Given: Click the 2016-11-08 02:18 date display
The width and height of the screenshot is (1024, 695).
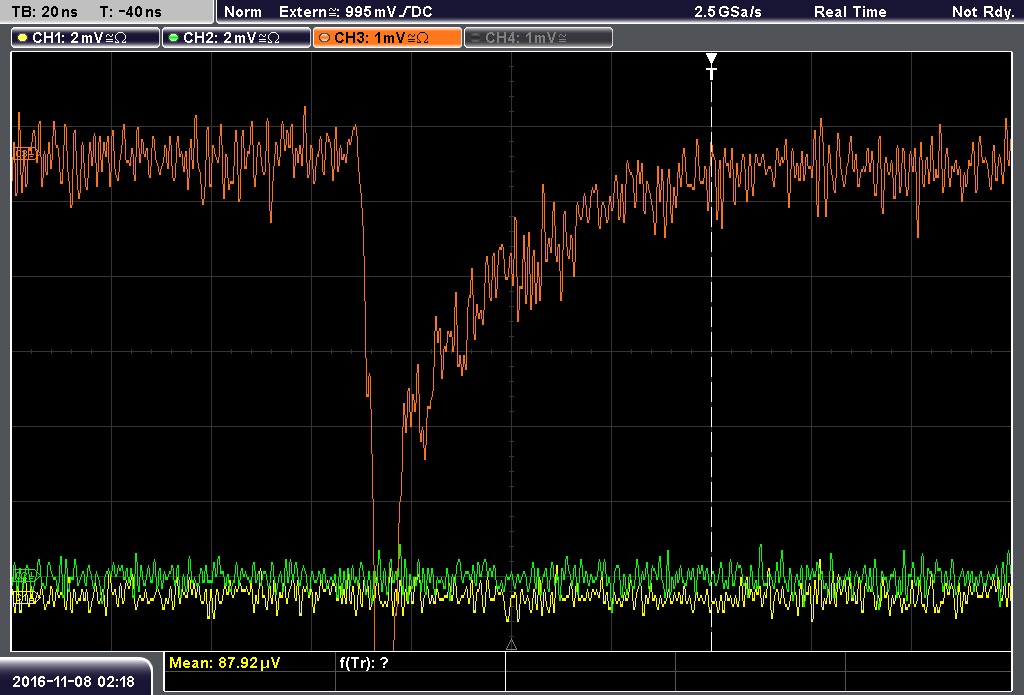Looking at the screenshot, I should pos(73,681).
